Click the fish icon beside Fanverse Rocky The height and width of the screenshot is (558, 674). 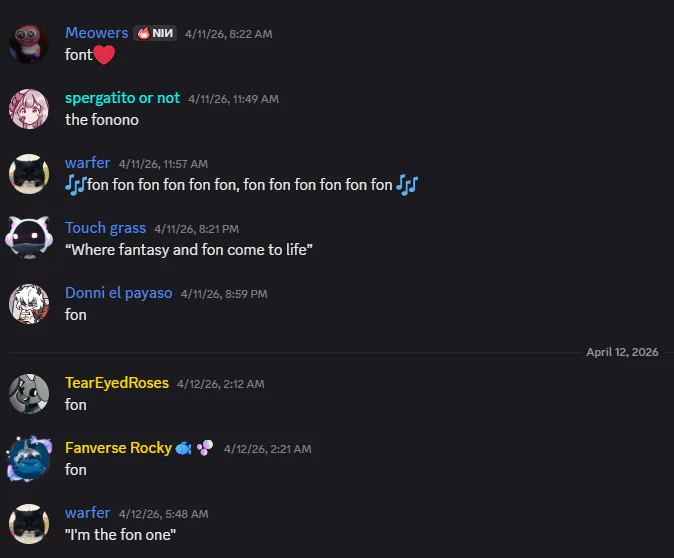tap(184, 448)
